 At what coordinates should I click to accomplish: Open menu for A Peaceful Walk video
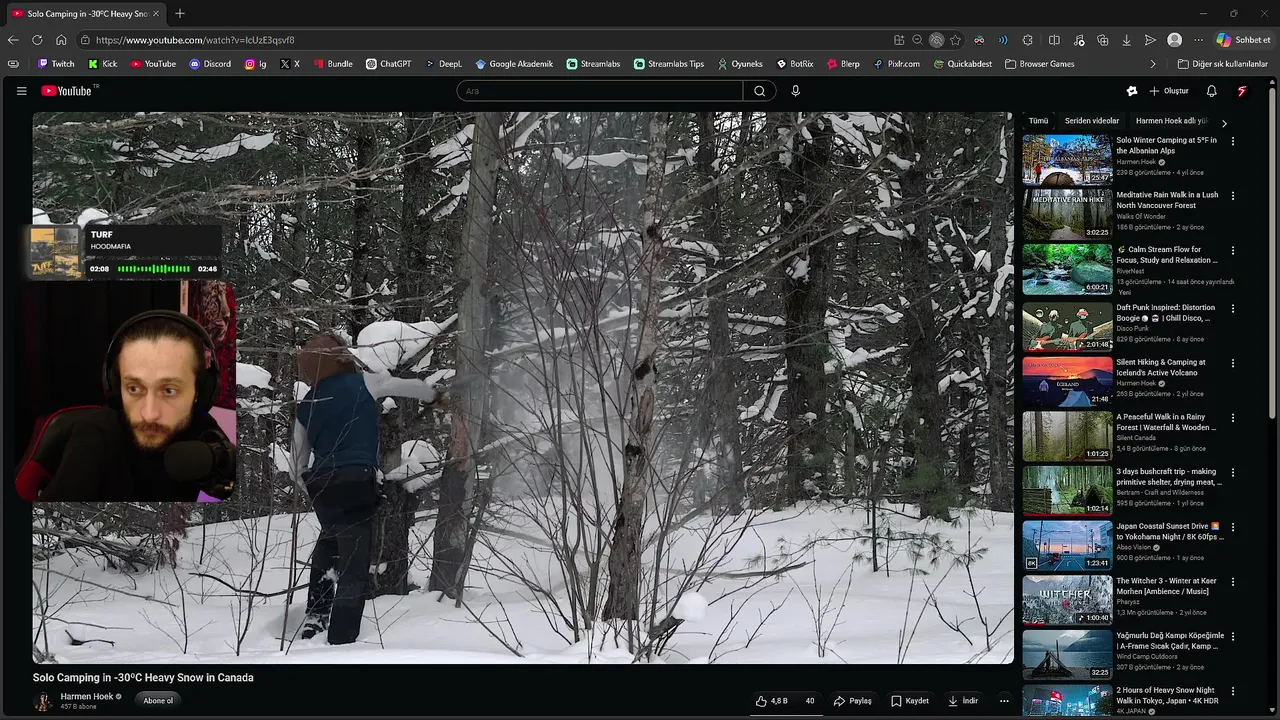(x=1232, y=418)
